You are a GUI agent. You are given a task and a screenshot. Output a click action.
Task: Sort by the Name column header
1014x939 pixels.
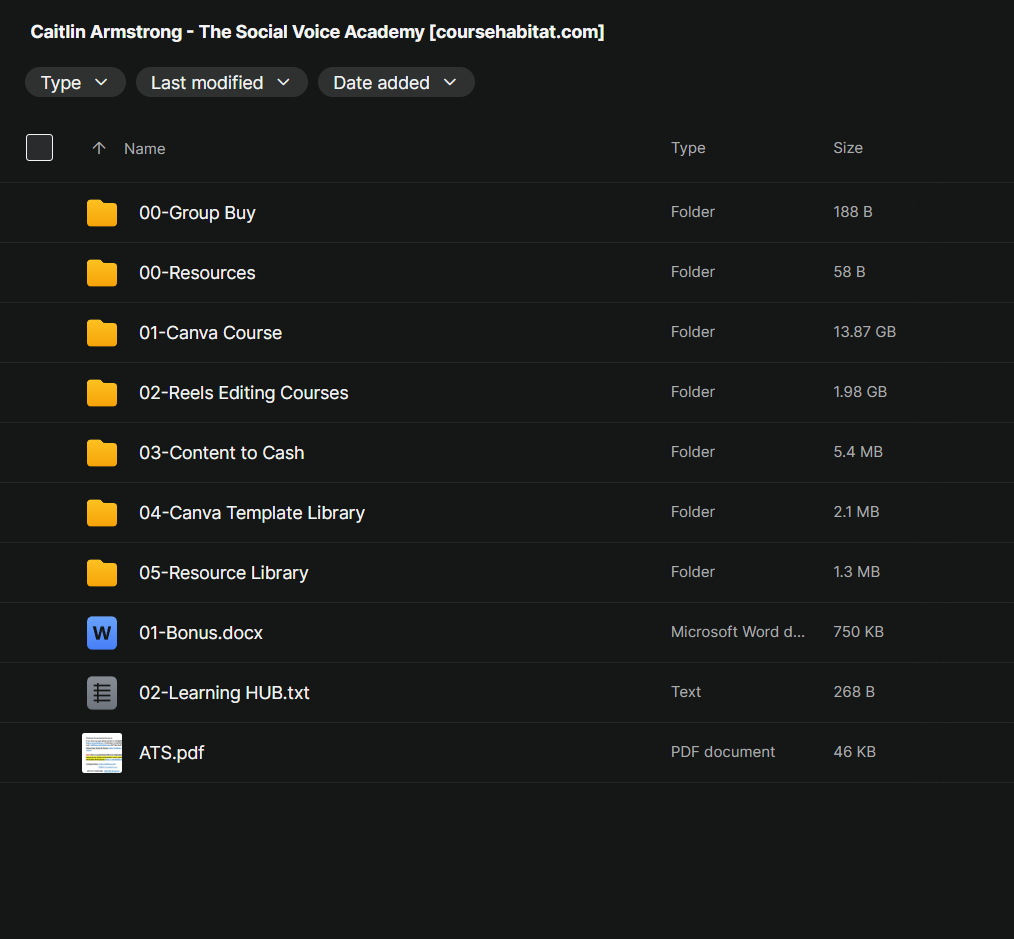pos(144,149)
